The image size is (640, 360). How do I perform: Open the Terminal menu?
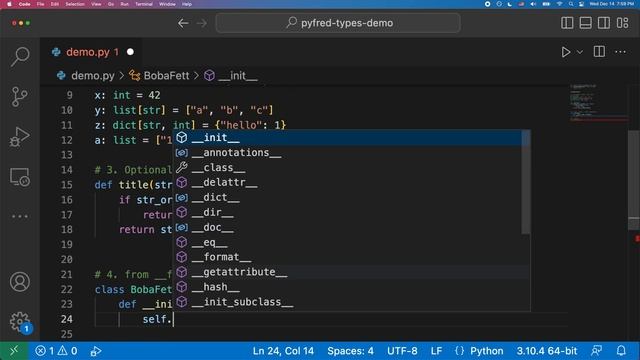click(144, 4)
